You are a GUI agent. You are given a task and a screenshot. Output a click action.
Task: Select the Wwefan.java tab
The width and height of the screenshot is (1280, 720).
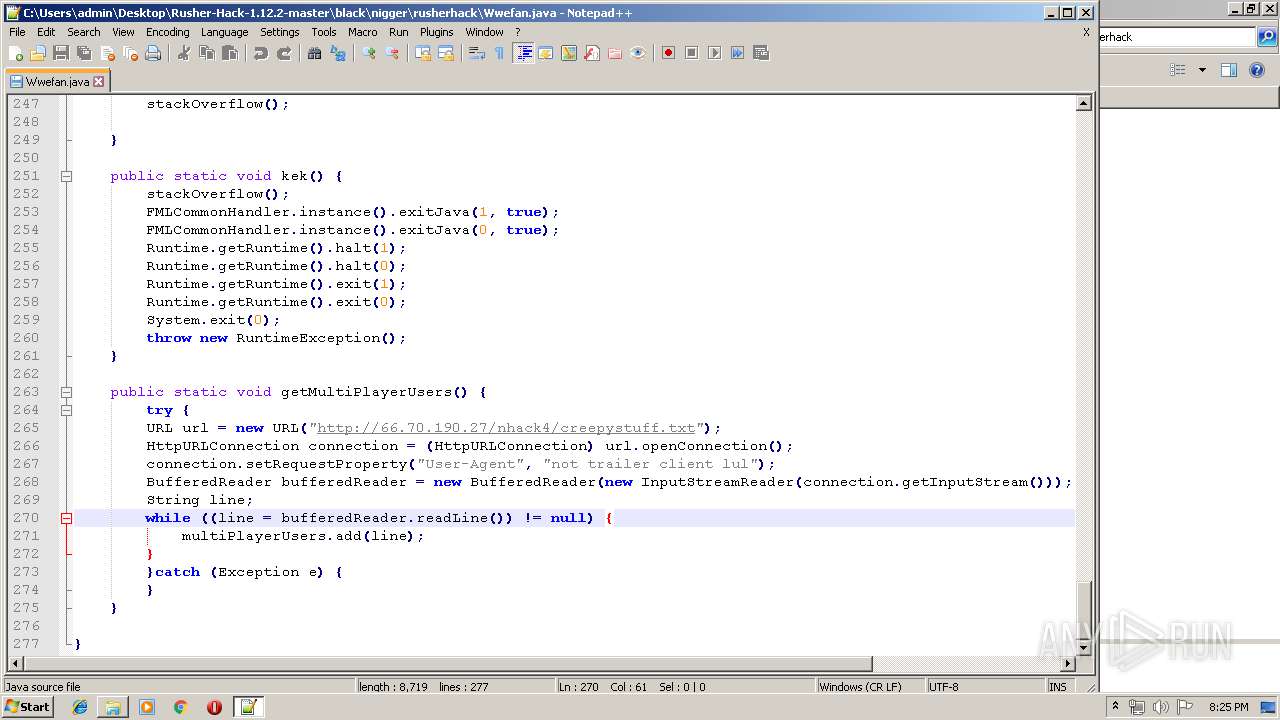[x=57, y=82]
